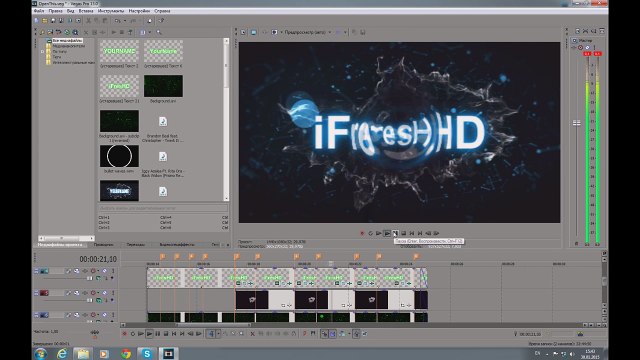640x360 pixels.
Task: Click the Cut scissors icon in main toolbar
Action: 88,20
